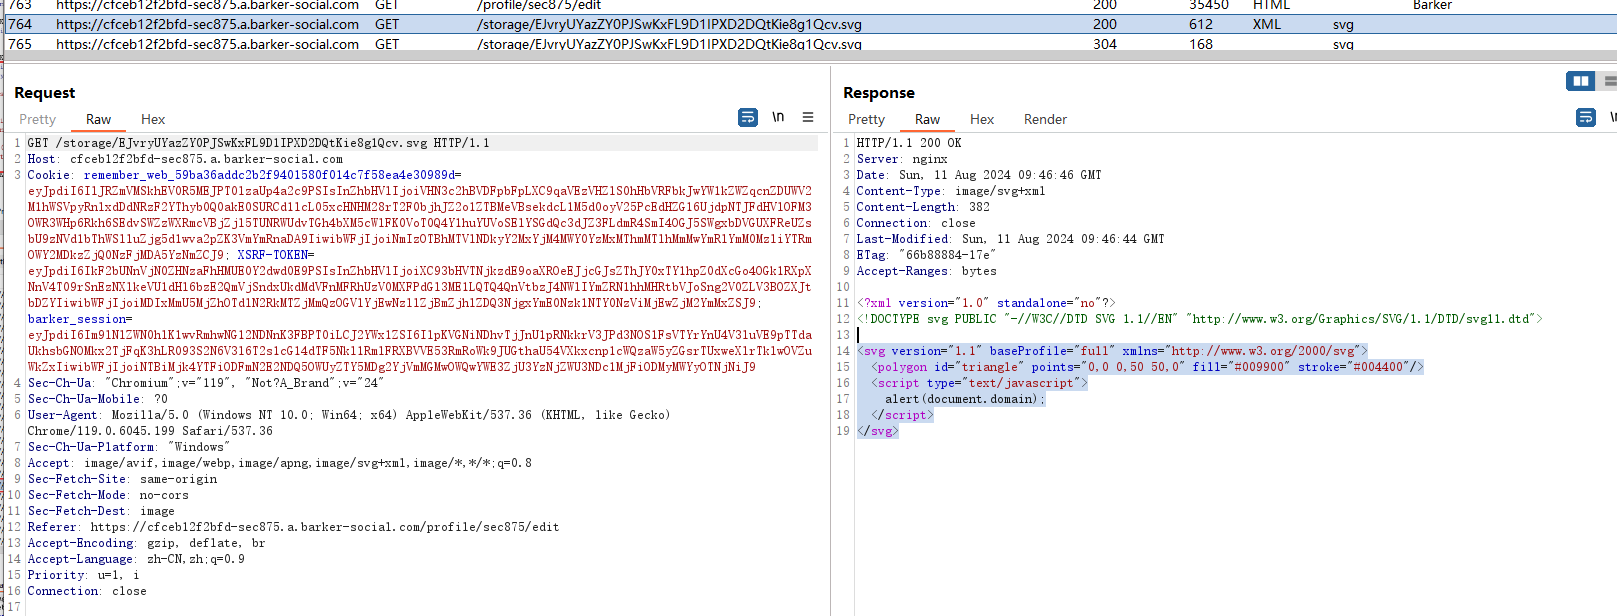
Task: Click the Sec-Ch-Ua header with Chromium value
Action: point(205,383)
